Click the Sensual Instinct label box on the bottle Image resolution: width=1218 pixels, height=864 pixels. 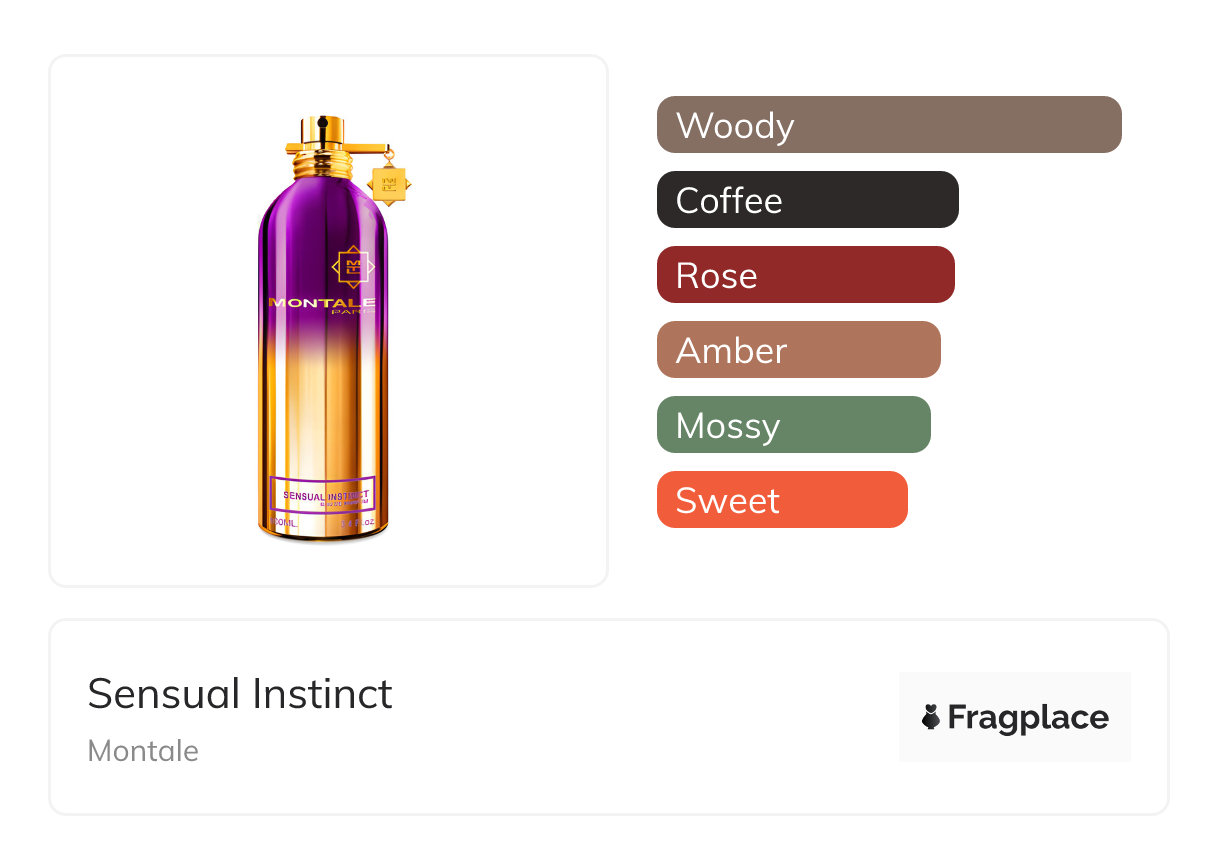322,494
